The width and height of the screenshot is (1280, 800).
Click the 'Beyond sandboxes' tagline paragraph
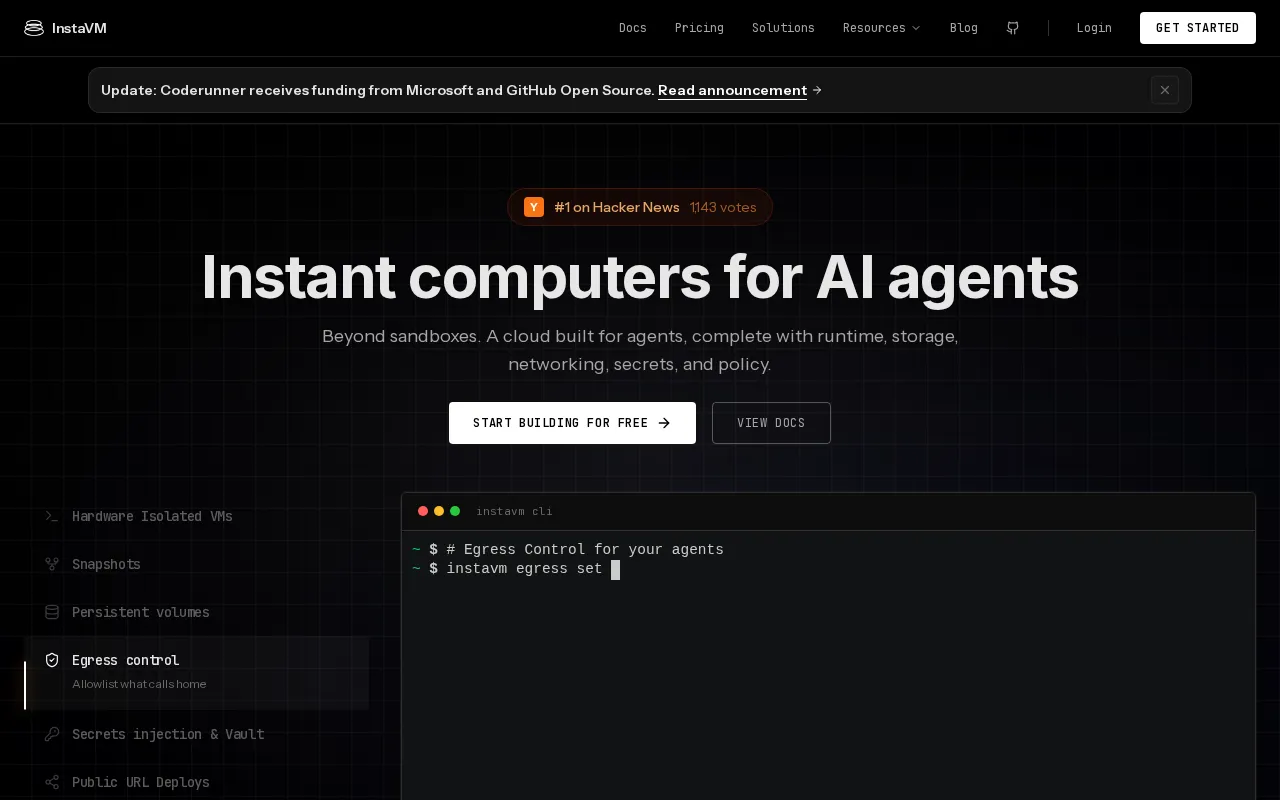tap(640, 350)
